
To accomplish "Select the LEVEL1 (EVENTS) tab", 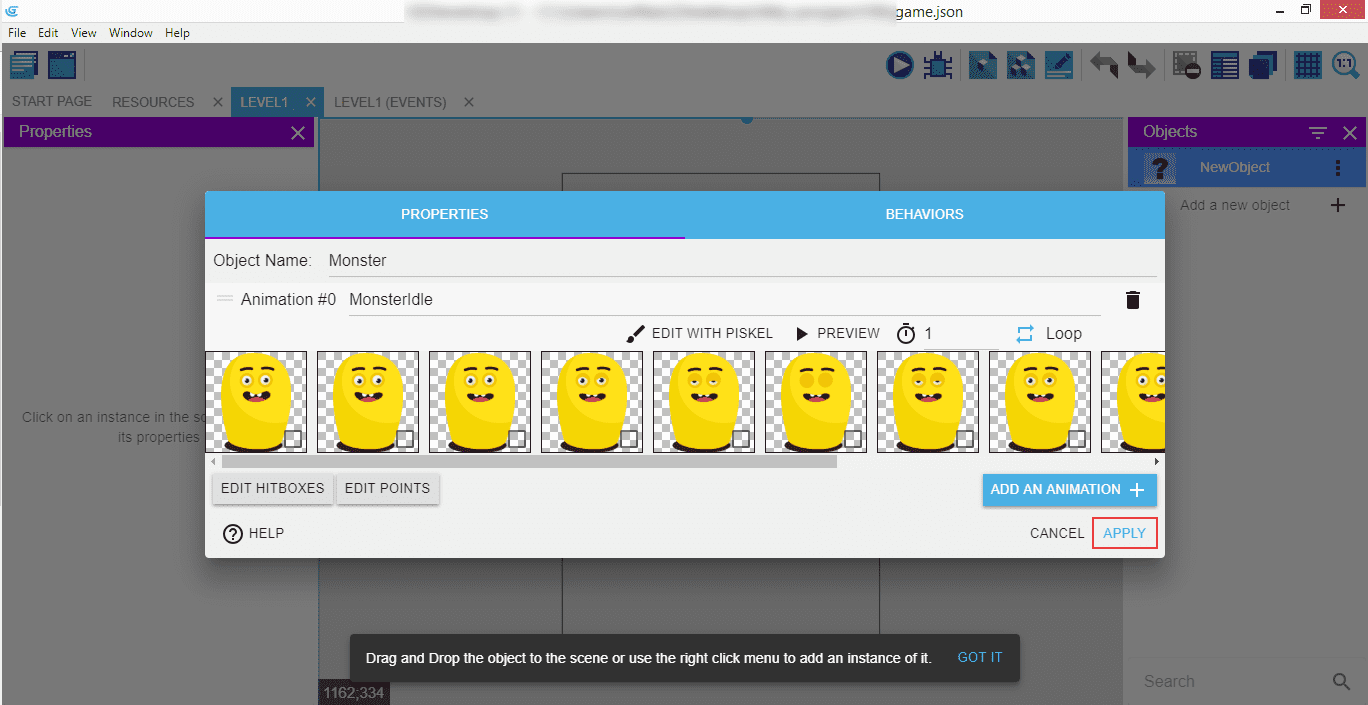I will click(x=390, y=102).
